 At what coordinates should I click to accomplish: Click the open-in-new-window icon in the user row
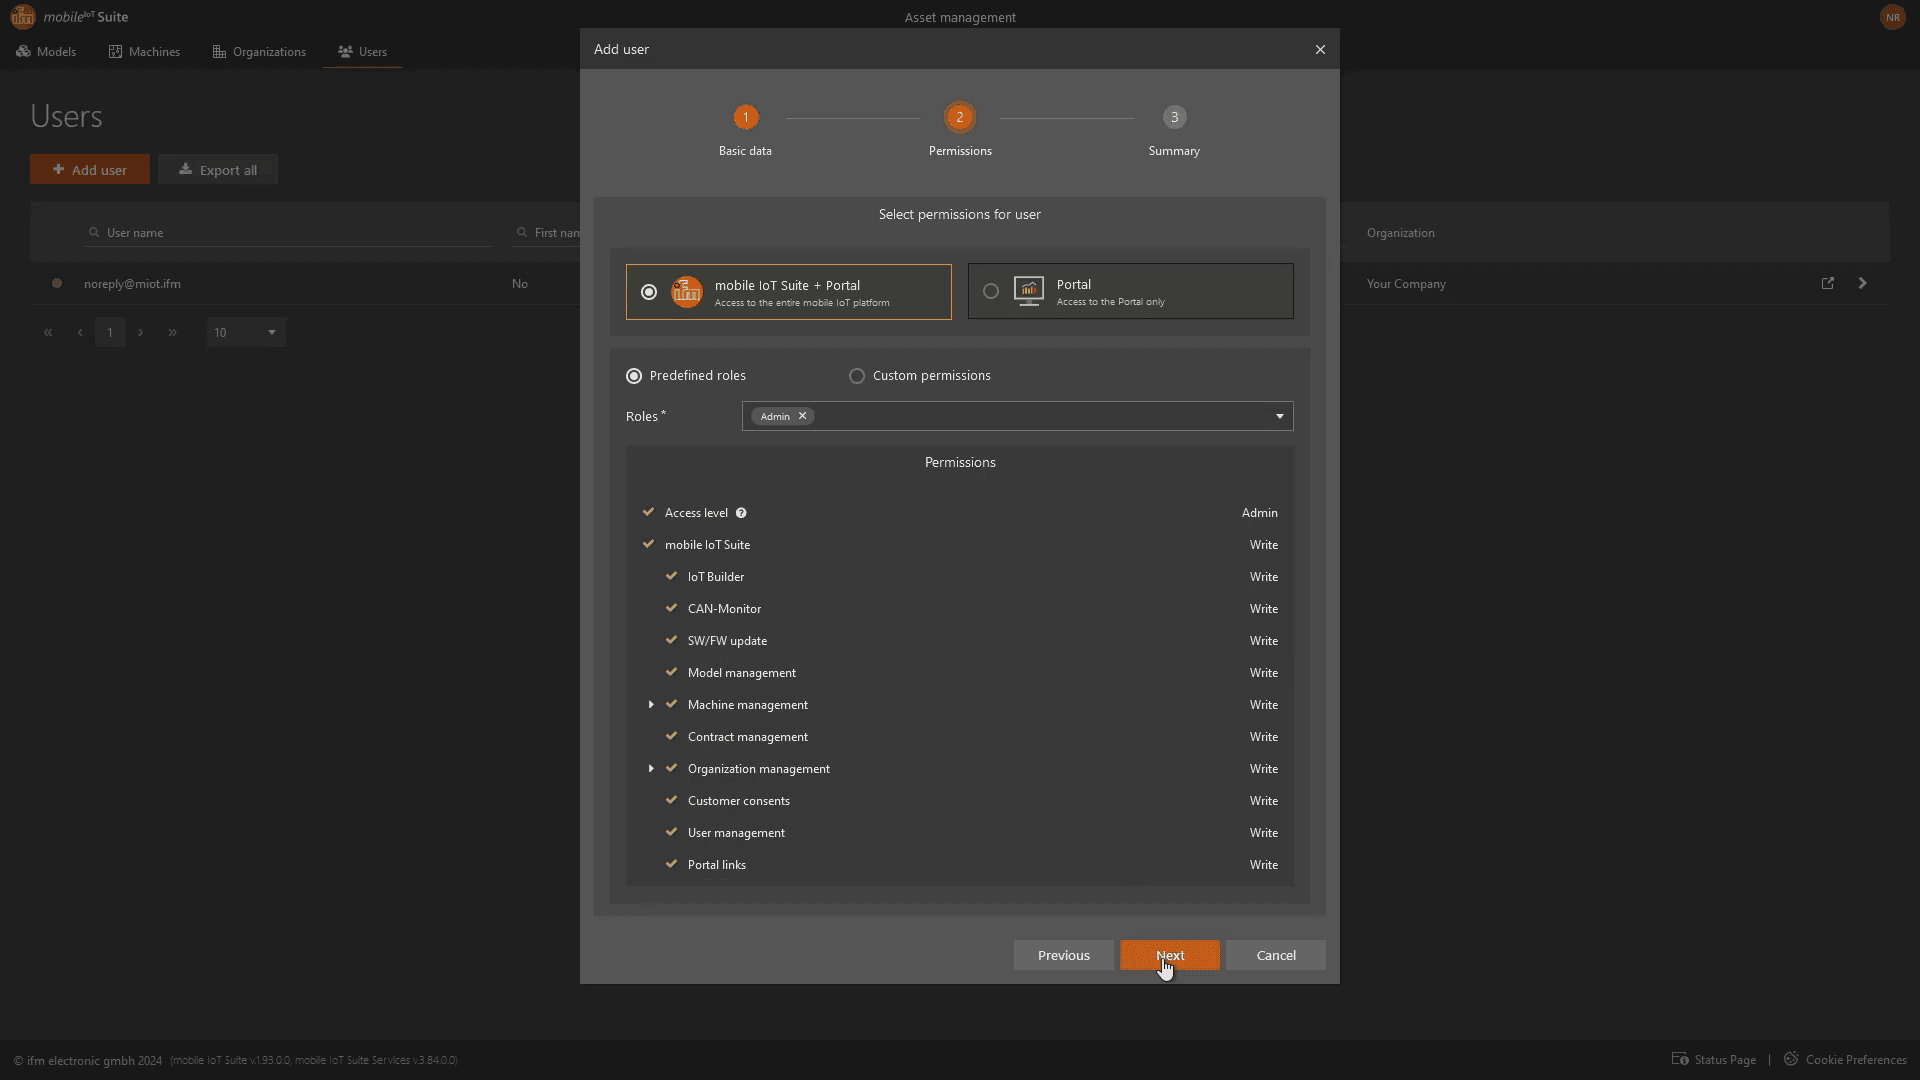[1827, 283]
